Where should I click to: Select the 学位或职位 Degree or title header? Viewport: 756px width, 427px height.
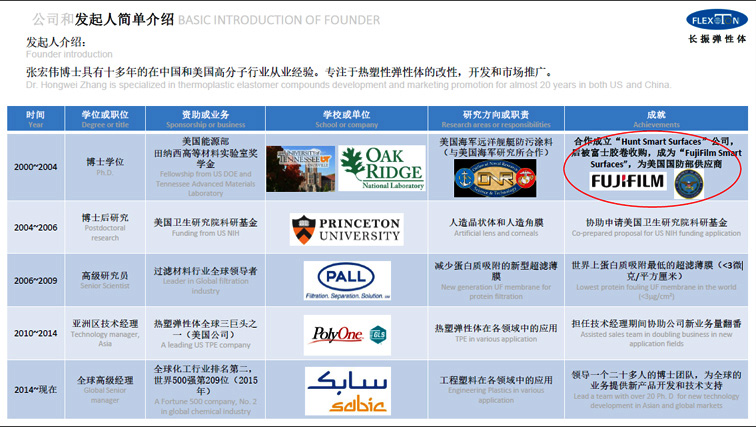click(105, 119)
